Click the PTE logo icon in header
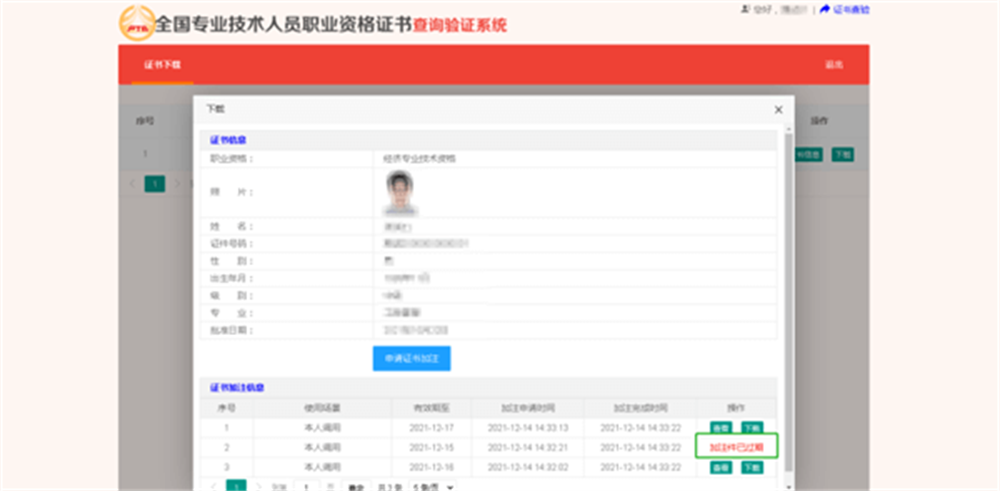The image size is (1000, 491). click(x=137, y=24)
